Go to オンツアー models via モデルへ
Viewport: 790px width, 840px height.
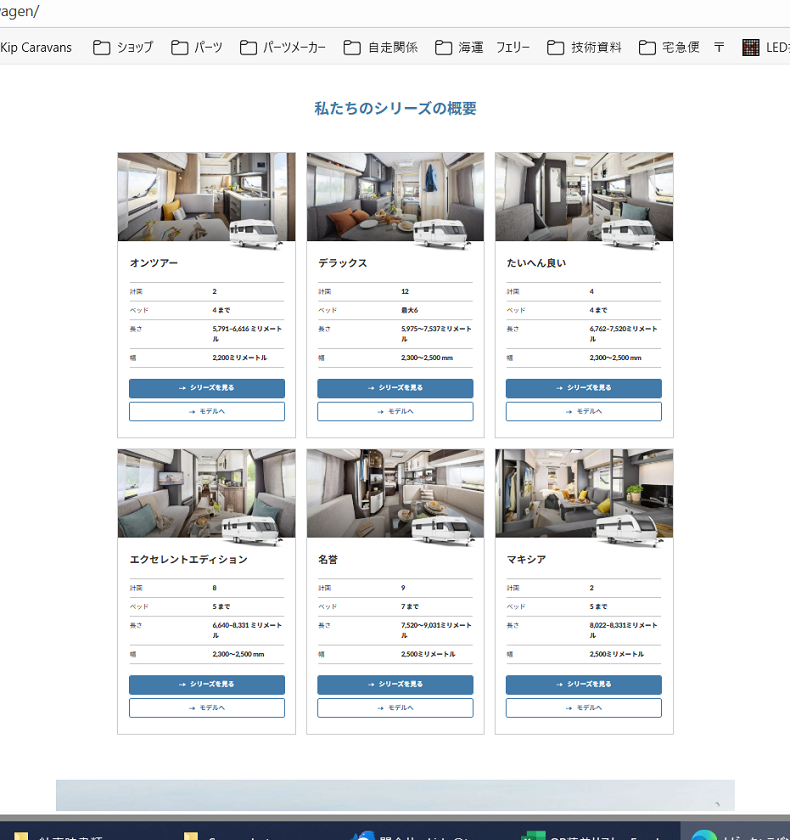(x=207, y=411)
